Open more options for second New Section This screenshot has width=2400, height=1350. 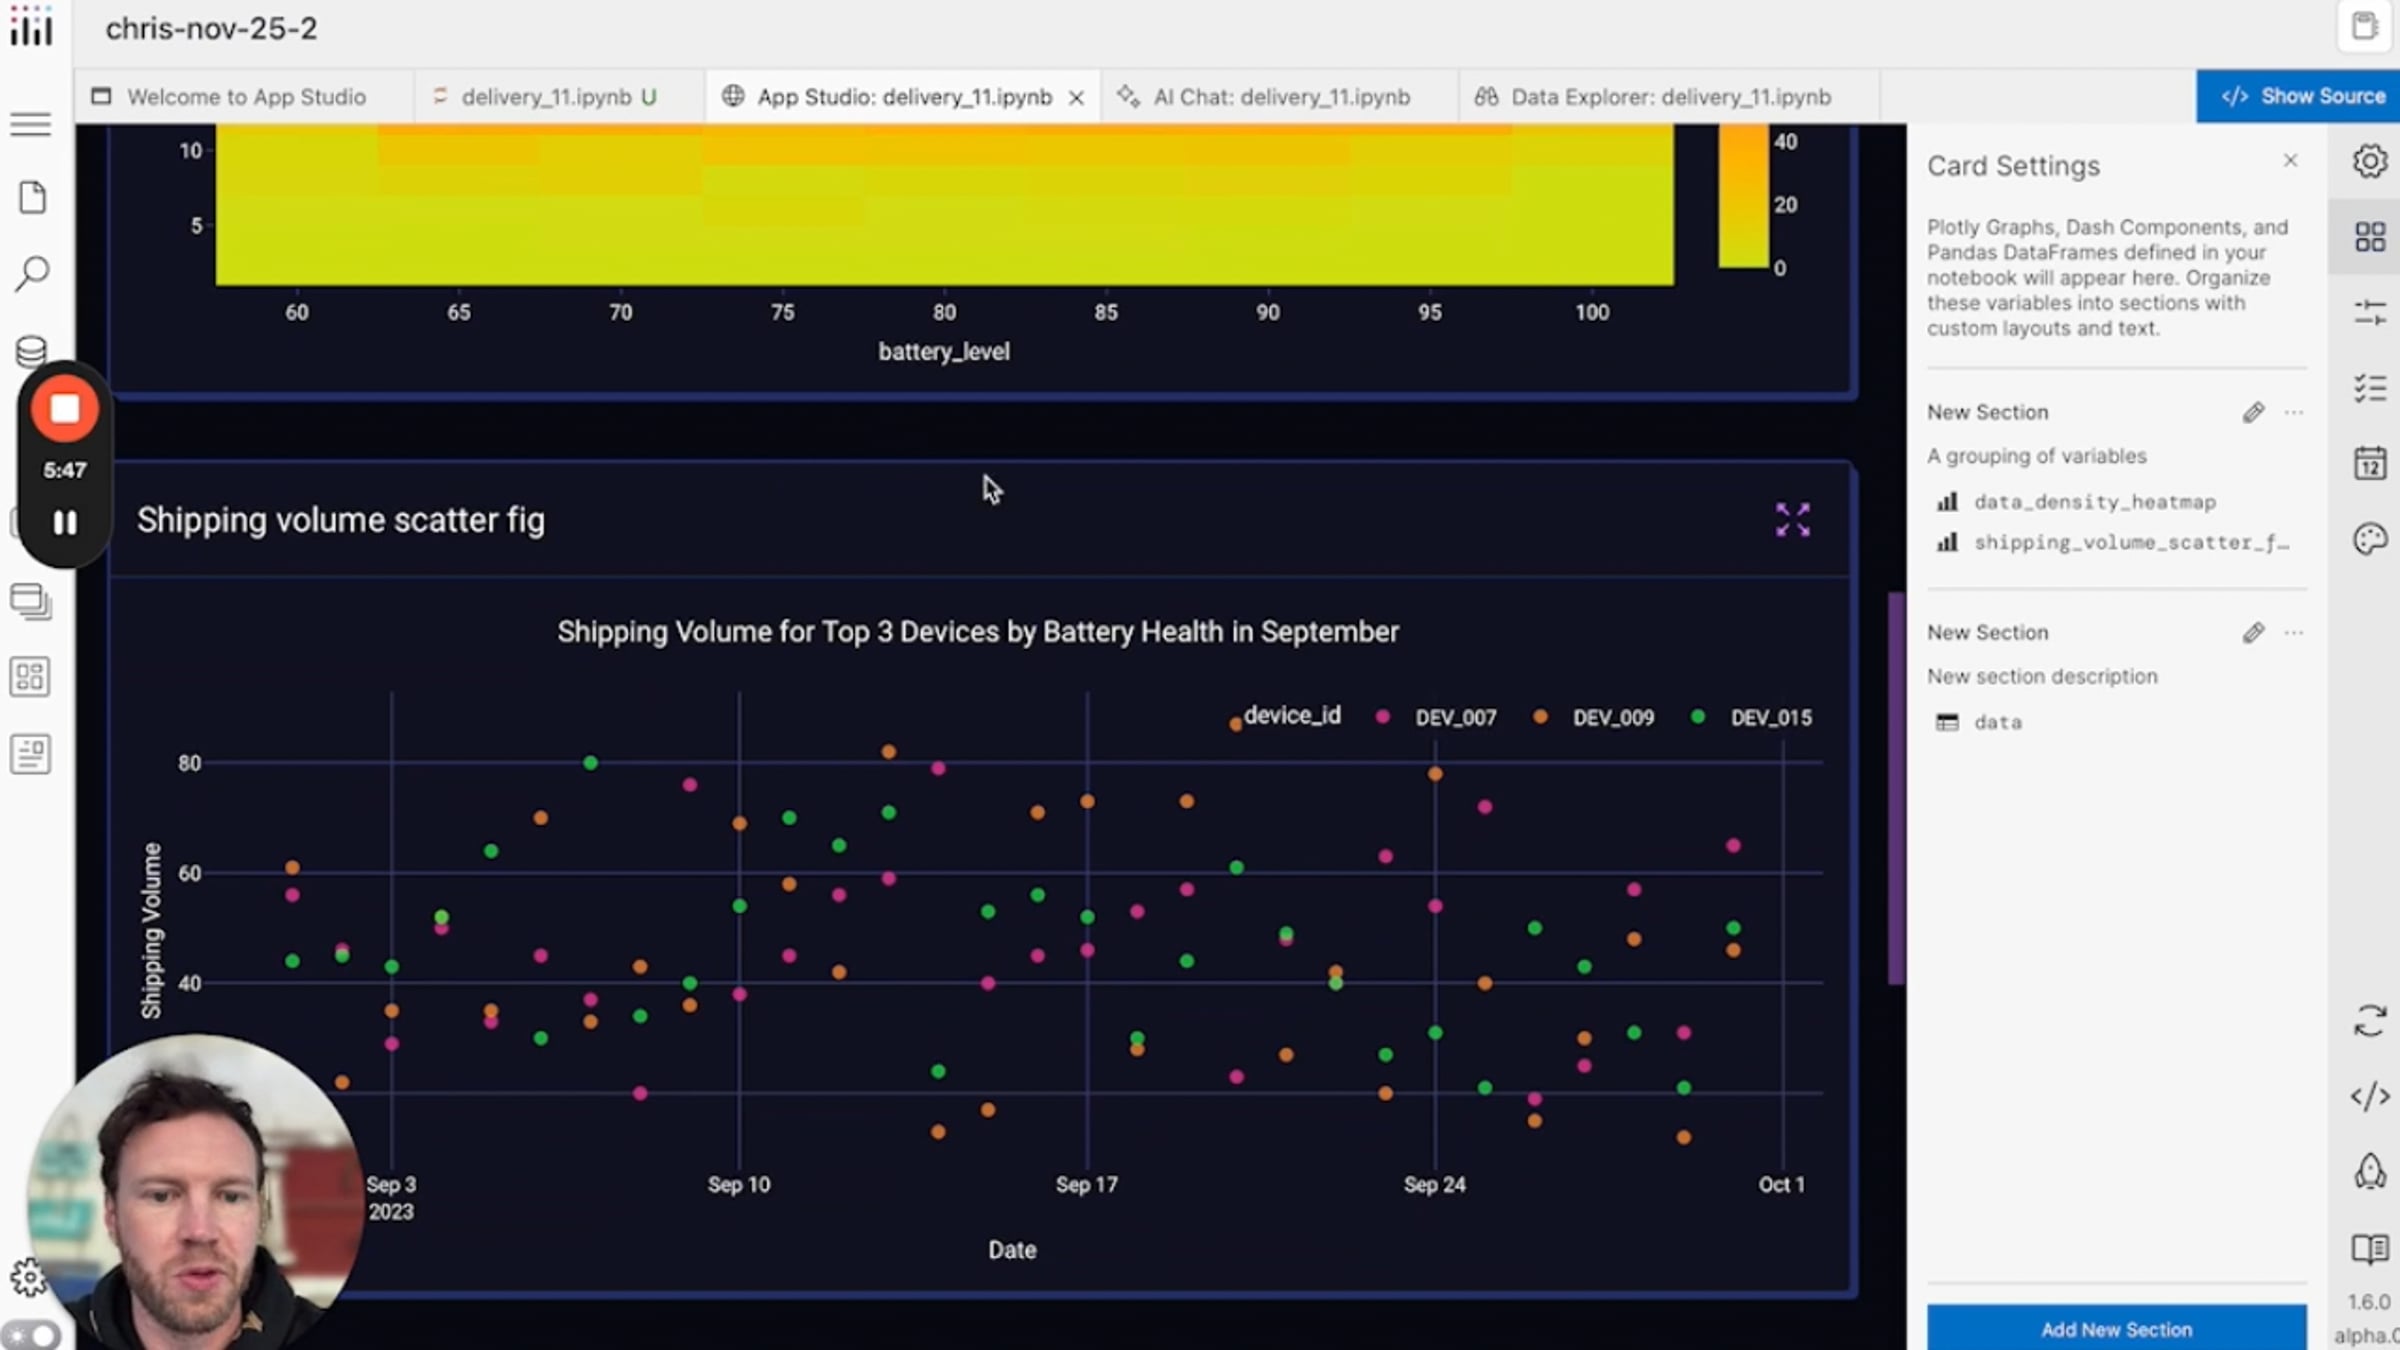[x=2295, y=632]
